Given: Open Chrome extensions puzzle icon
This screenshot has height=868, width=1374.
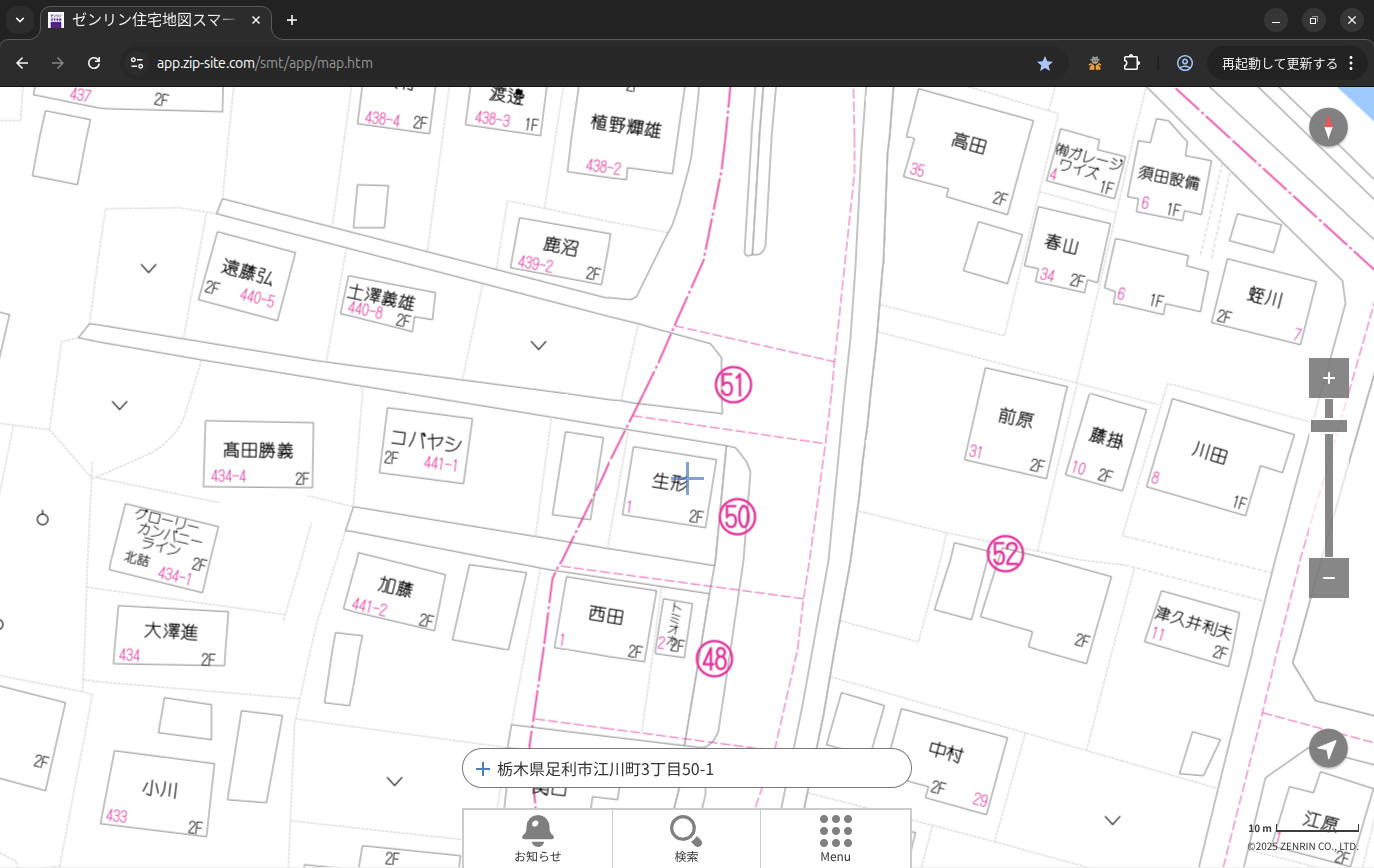Looking at the screenshot, I should pyautogui.click(x=1131, y=63).
